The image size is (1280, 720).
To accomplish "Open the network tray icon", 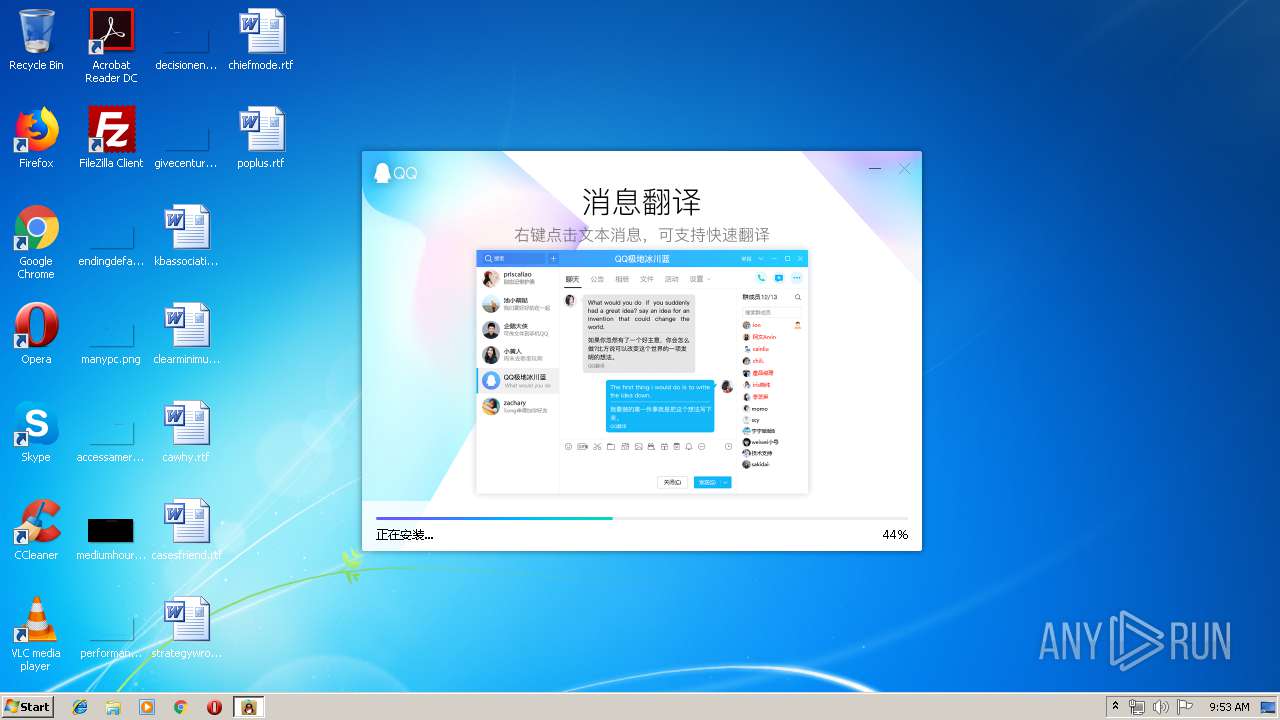I will point(1137,707).
